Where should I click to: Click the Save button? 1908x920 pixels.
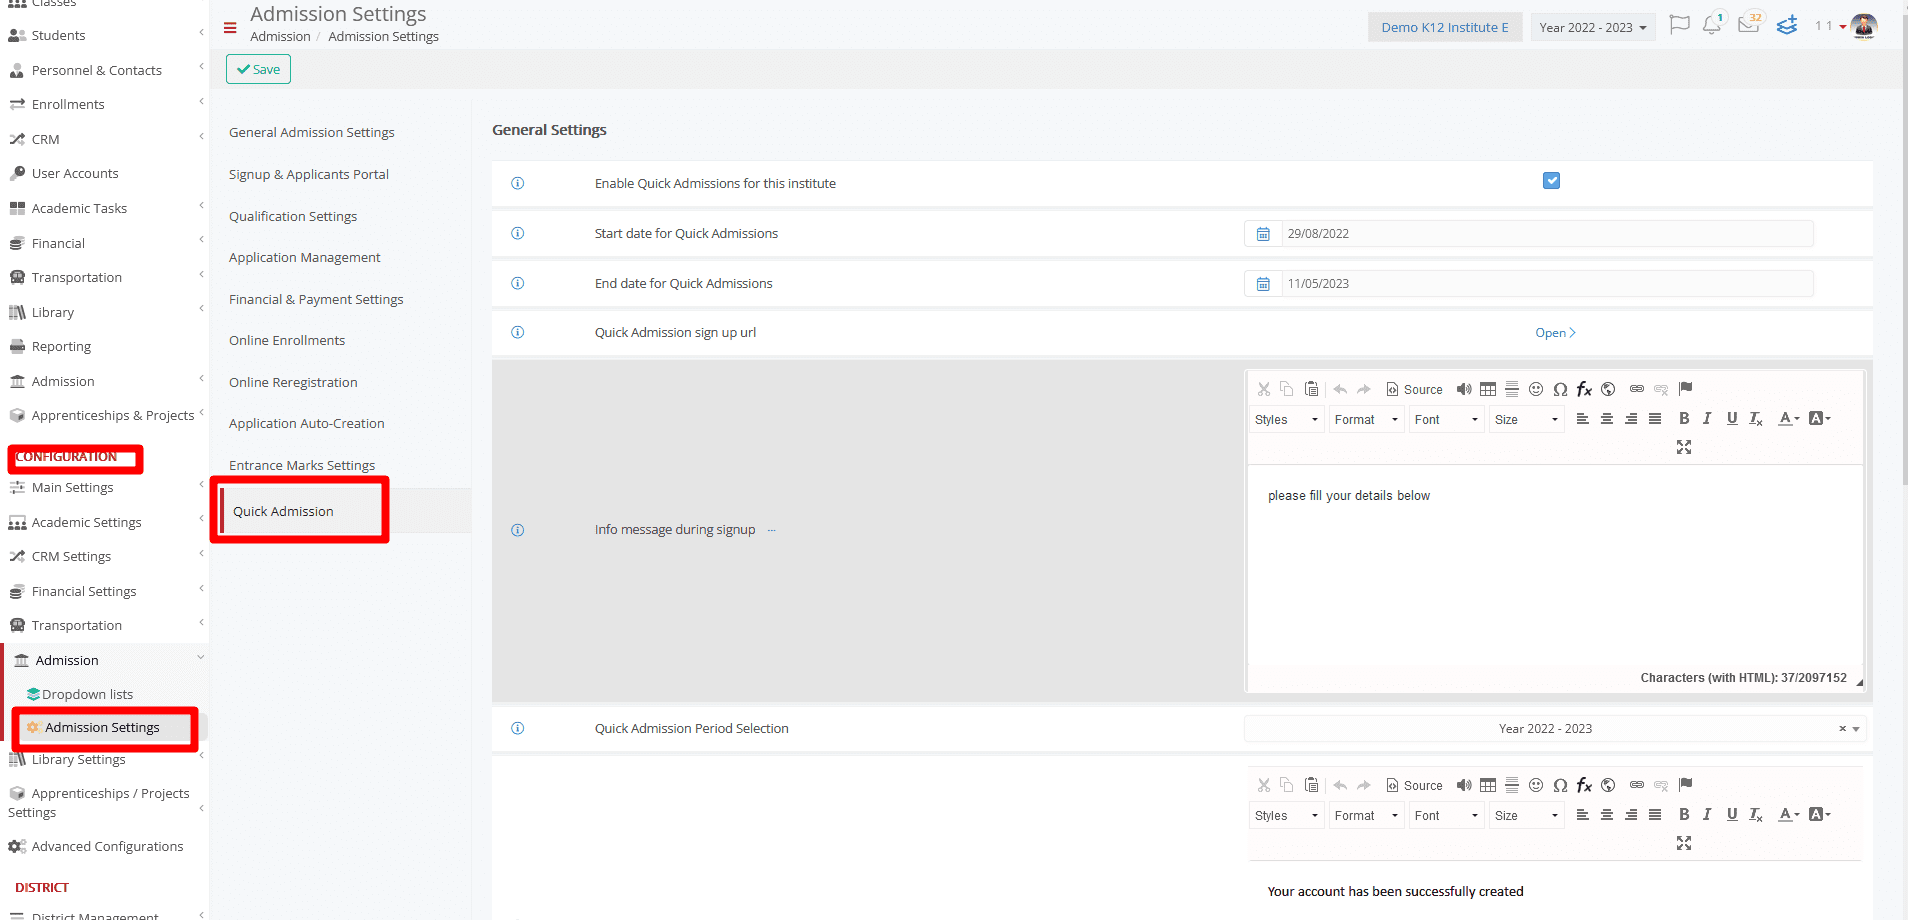258,69
